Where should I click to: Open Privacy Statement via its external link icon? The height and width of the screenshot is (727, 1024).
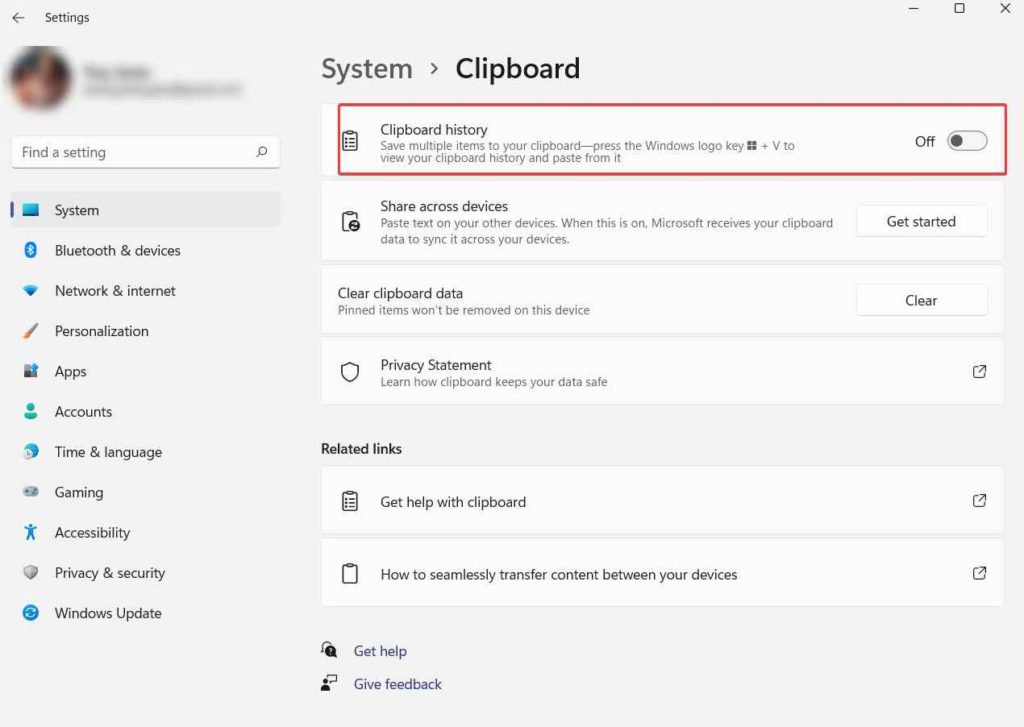[x=979, y=371]
